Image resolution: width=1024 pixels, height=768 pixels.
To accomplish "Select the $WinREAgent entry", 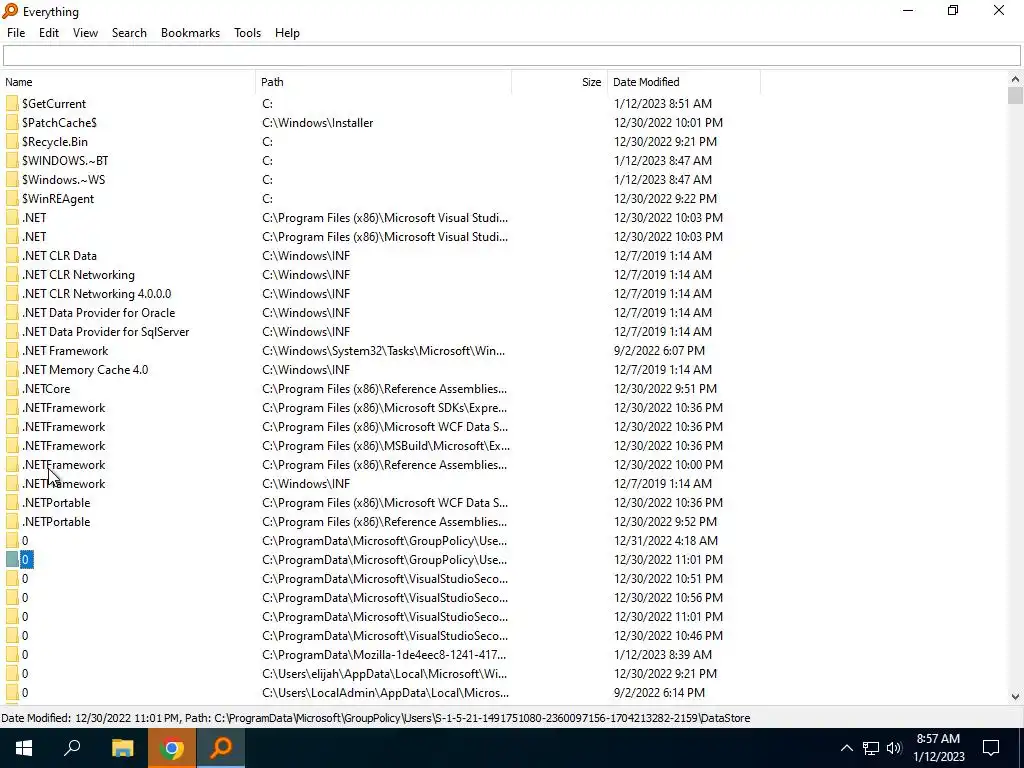I will pos(58,198).
